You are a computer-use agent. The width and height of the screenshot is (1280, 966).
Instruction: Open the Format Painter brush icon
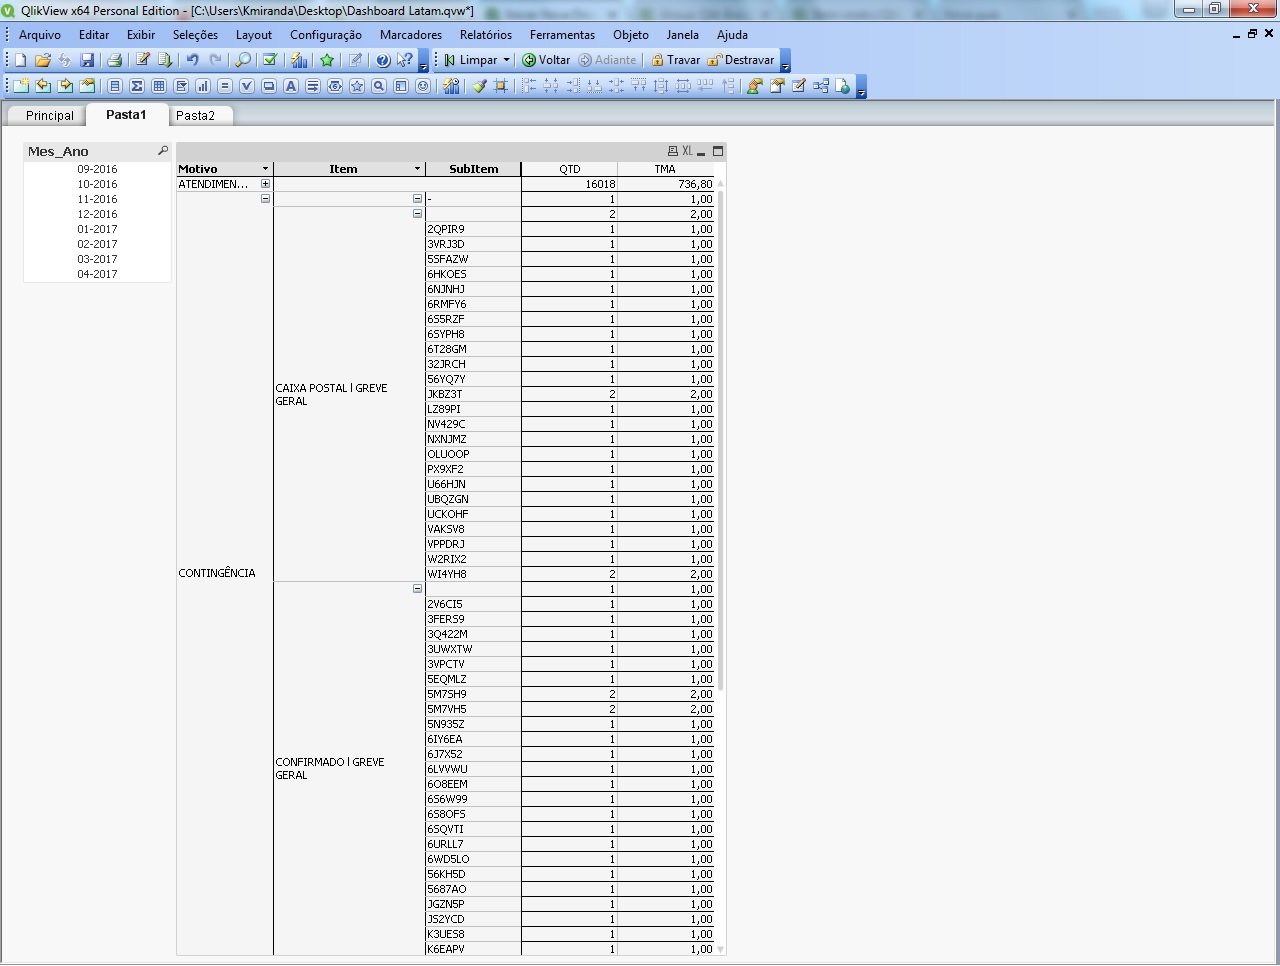pos(479,86)
